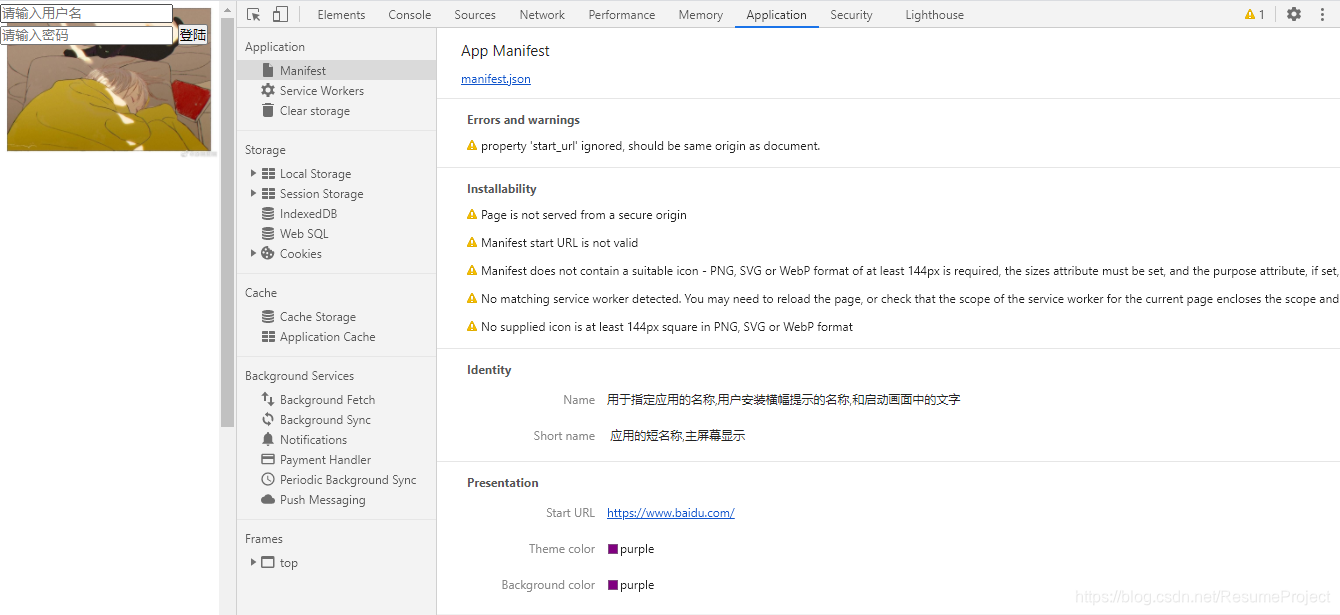Viewport: 1340px width, 615px height.
Task: Open the Memory tab
Action: coord(701,14)
